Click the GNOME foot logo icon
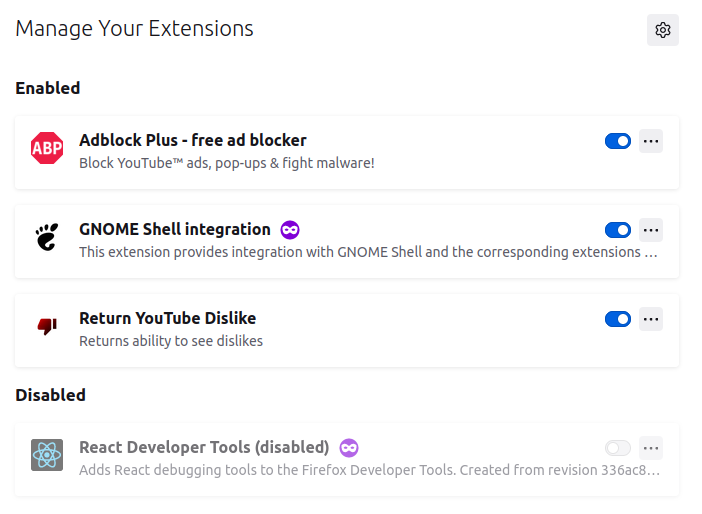702x514 pixels. point(47,238)
